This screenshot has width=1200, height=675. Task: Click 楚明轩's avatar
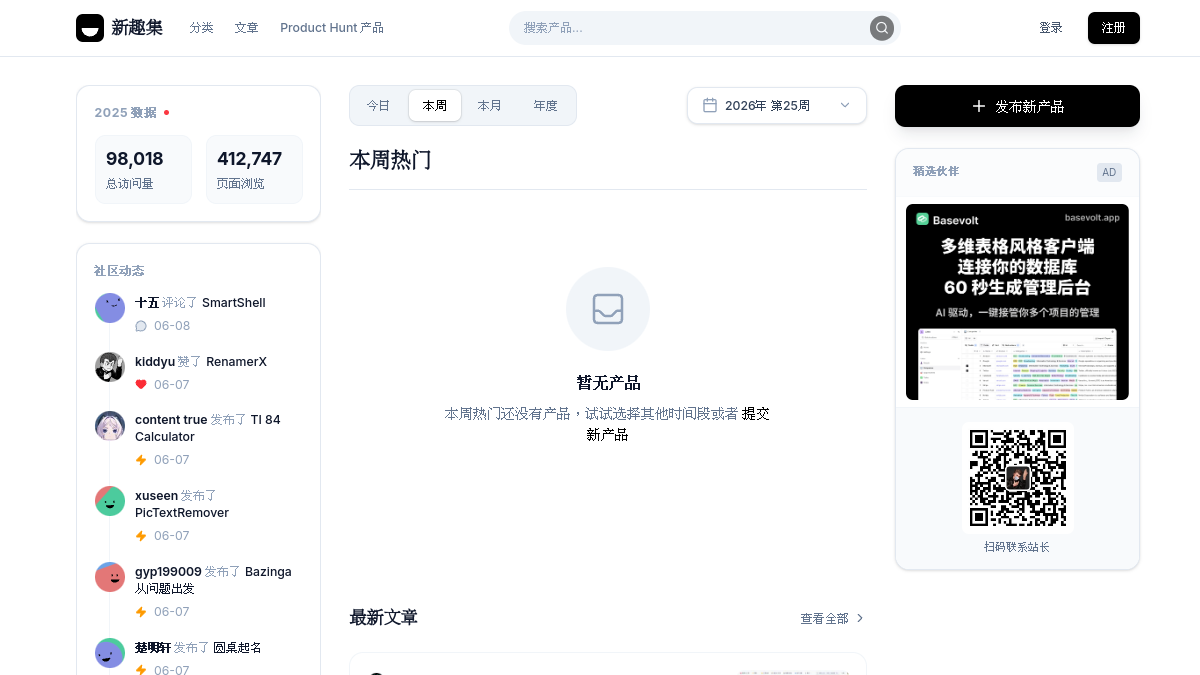point(110,653)
